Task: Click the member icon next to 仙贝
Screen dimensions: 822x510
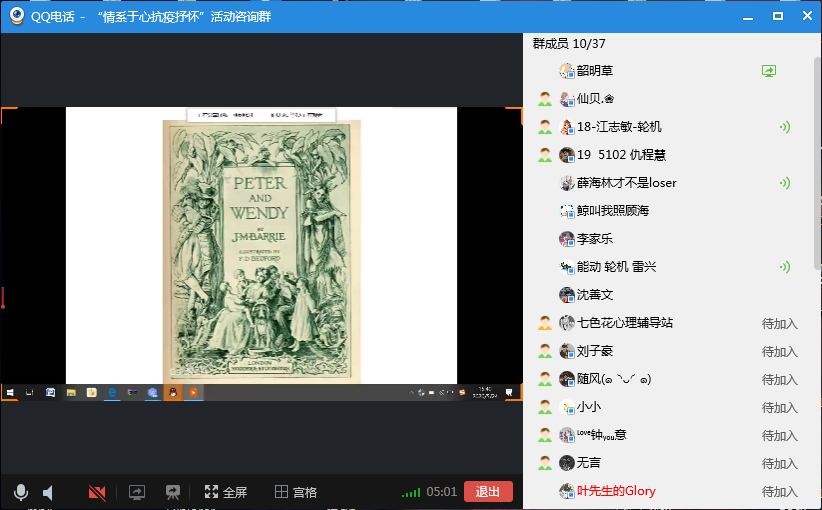Action: (545, 99)
